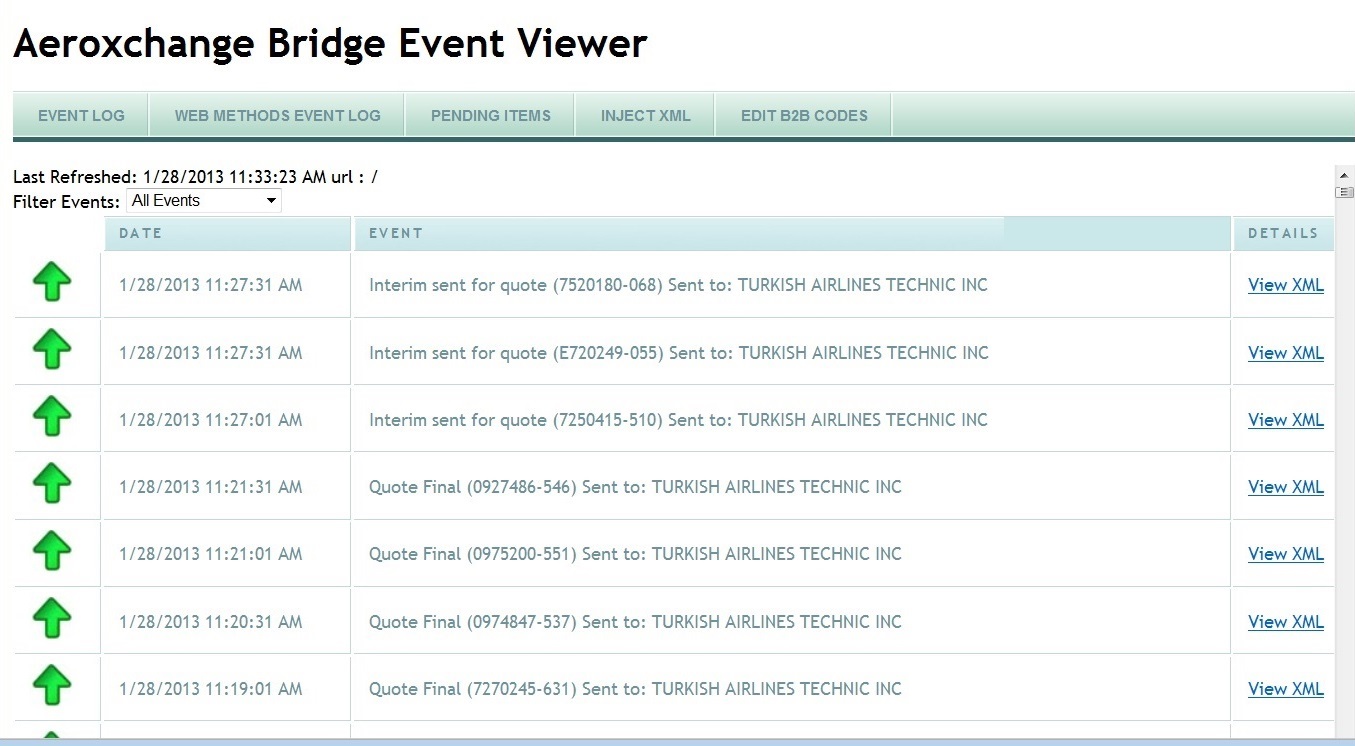
Task: Select date 1/28/2013 11:21:31 AM
Action: click(x=210, y=487)
